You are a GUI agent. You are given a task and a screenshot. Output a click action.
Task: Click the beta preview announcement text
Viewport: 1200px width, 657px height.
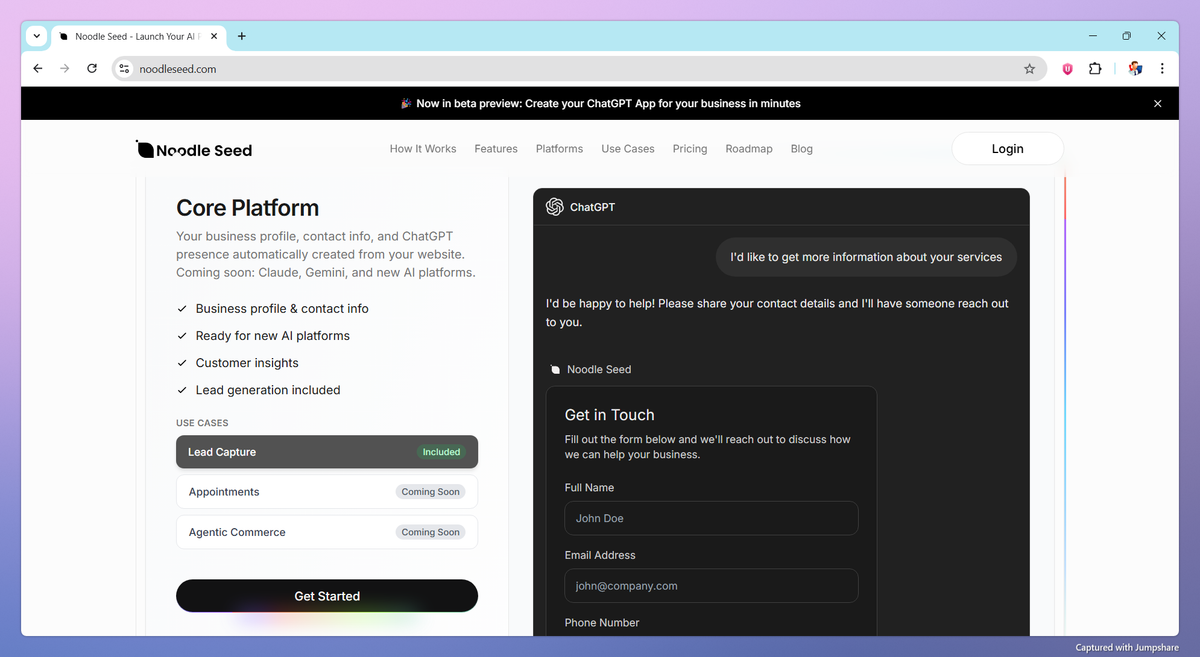point(600,104)
